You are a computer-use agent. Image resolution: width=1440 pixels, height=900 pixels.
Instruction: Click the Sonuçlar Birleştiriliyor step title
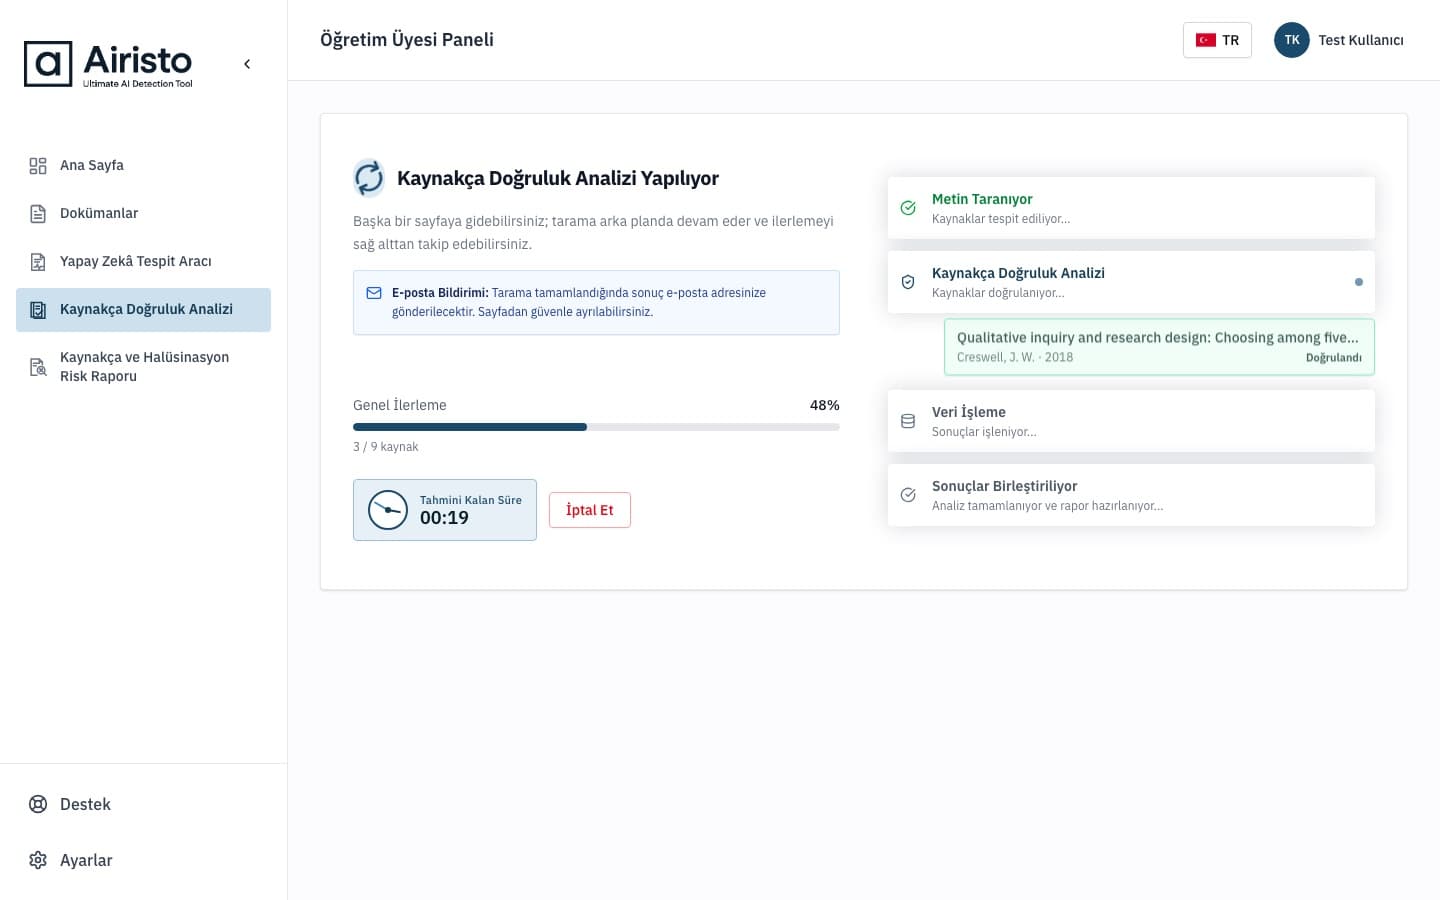[1005, 486]
